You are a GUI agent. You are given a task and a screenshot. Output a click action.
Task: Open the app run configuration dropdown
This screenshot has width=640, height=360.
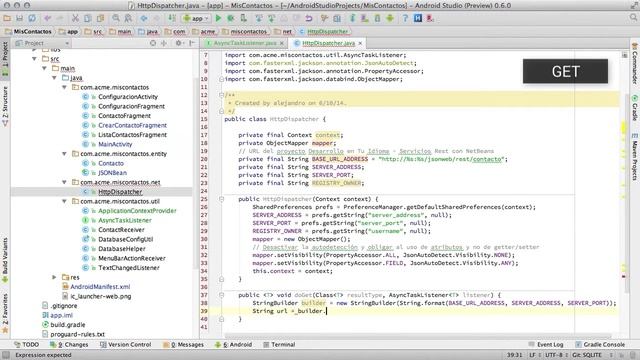click(x=196, y=18)
